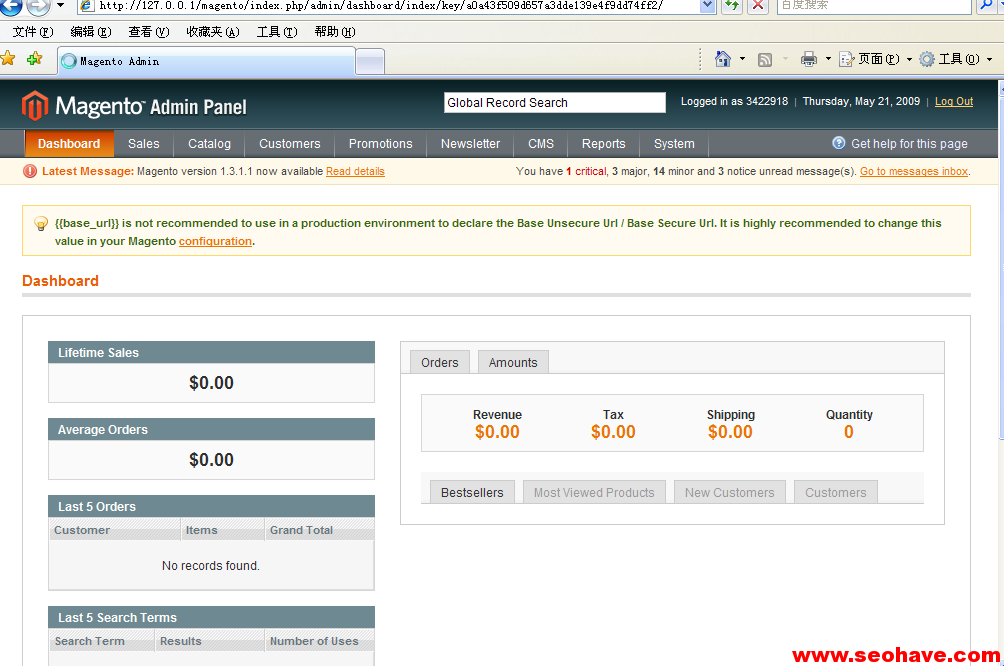Screen dimensions: 1004x666
Task: Open the 页面(P) toolbar menu
Action: pyautogui.click(x=875, y=59)
